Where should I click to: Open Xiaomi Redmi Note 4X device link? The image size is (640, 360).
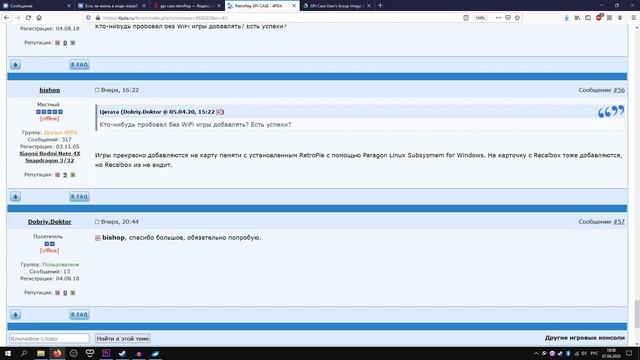point(50,157)
